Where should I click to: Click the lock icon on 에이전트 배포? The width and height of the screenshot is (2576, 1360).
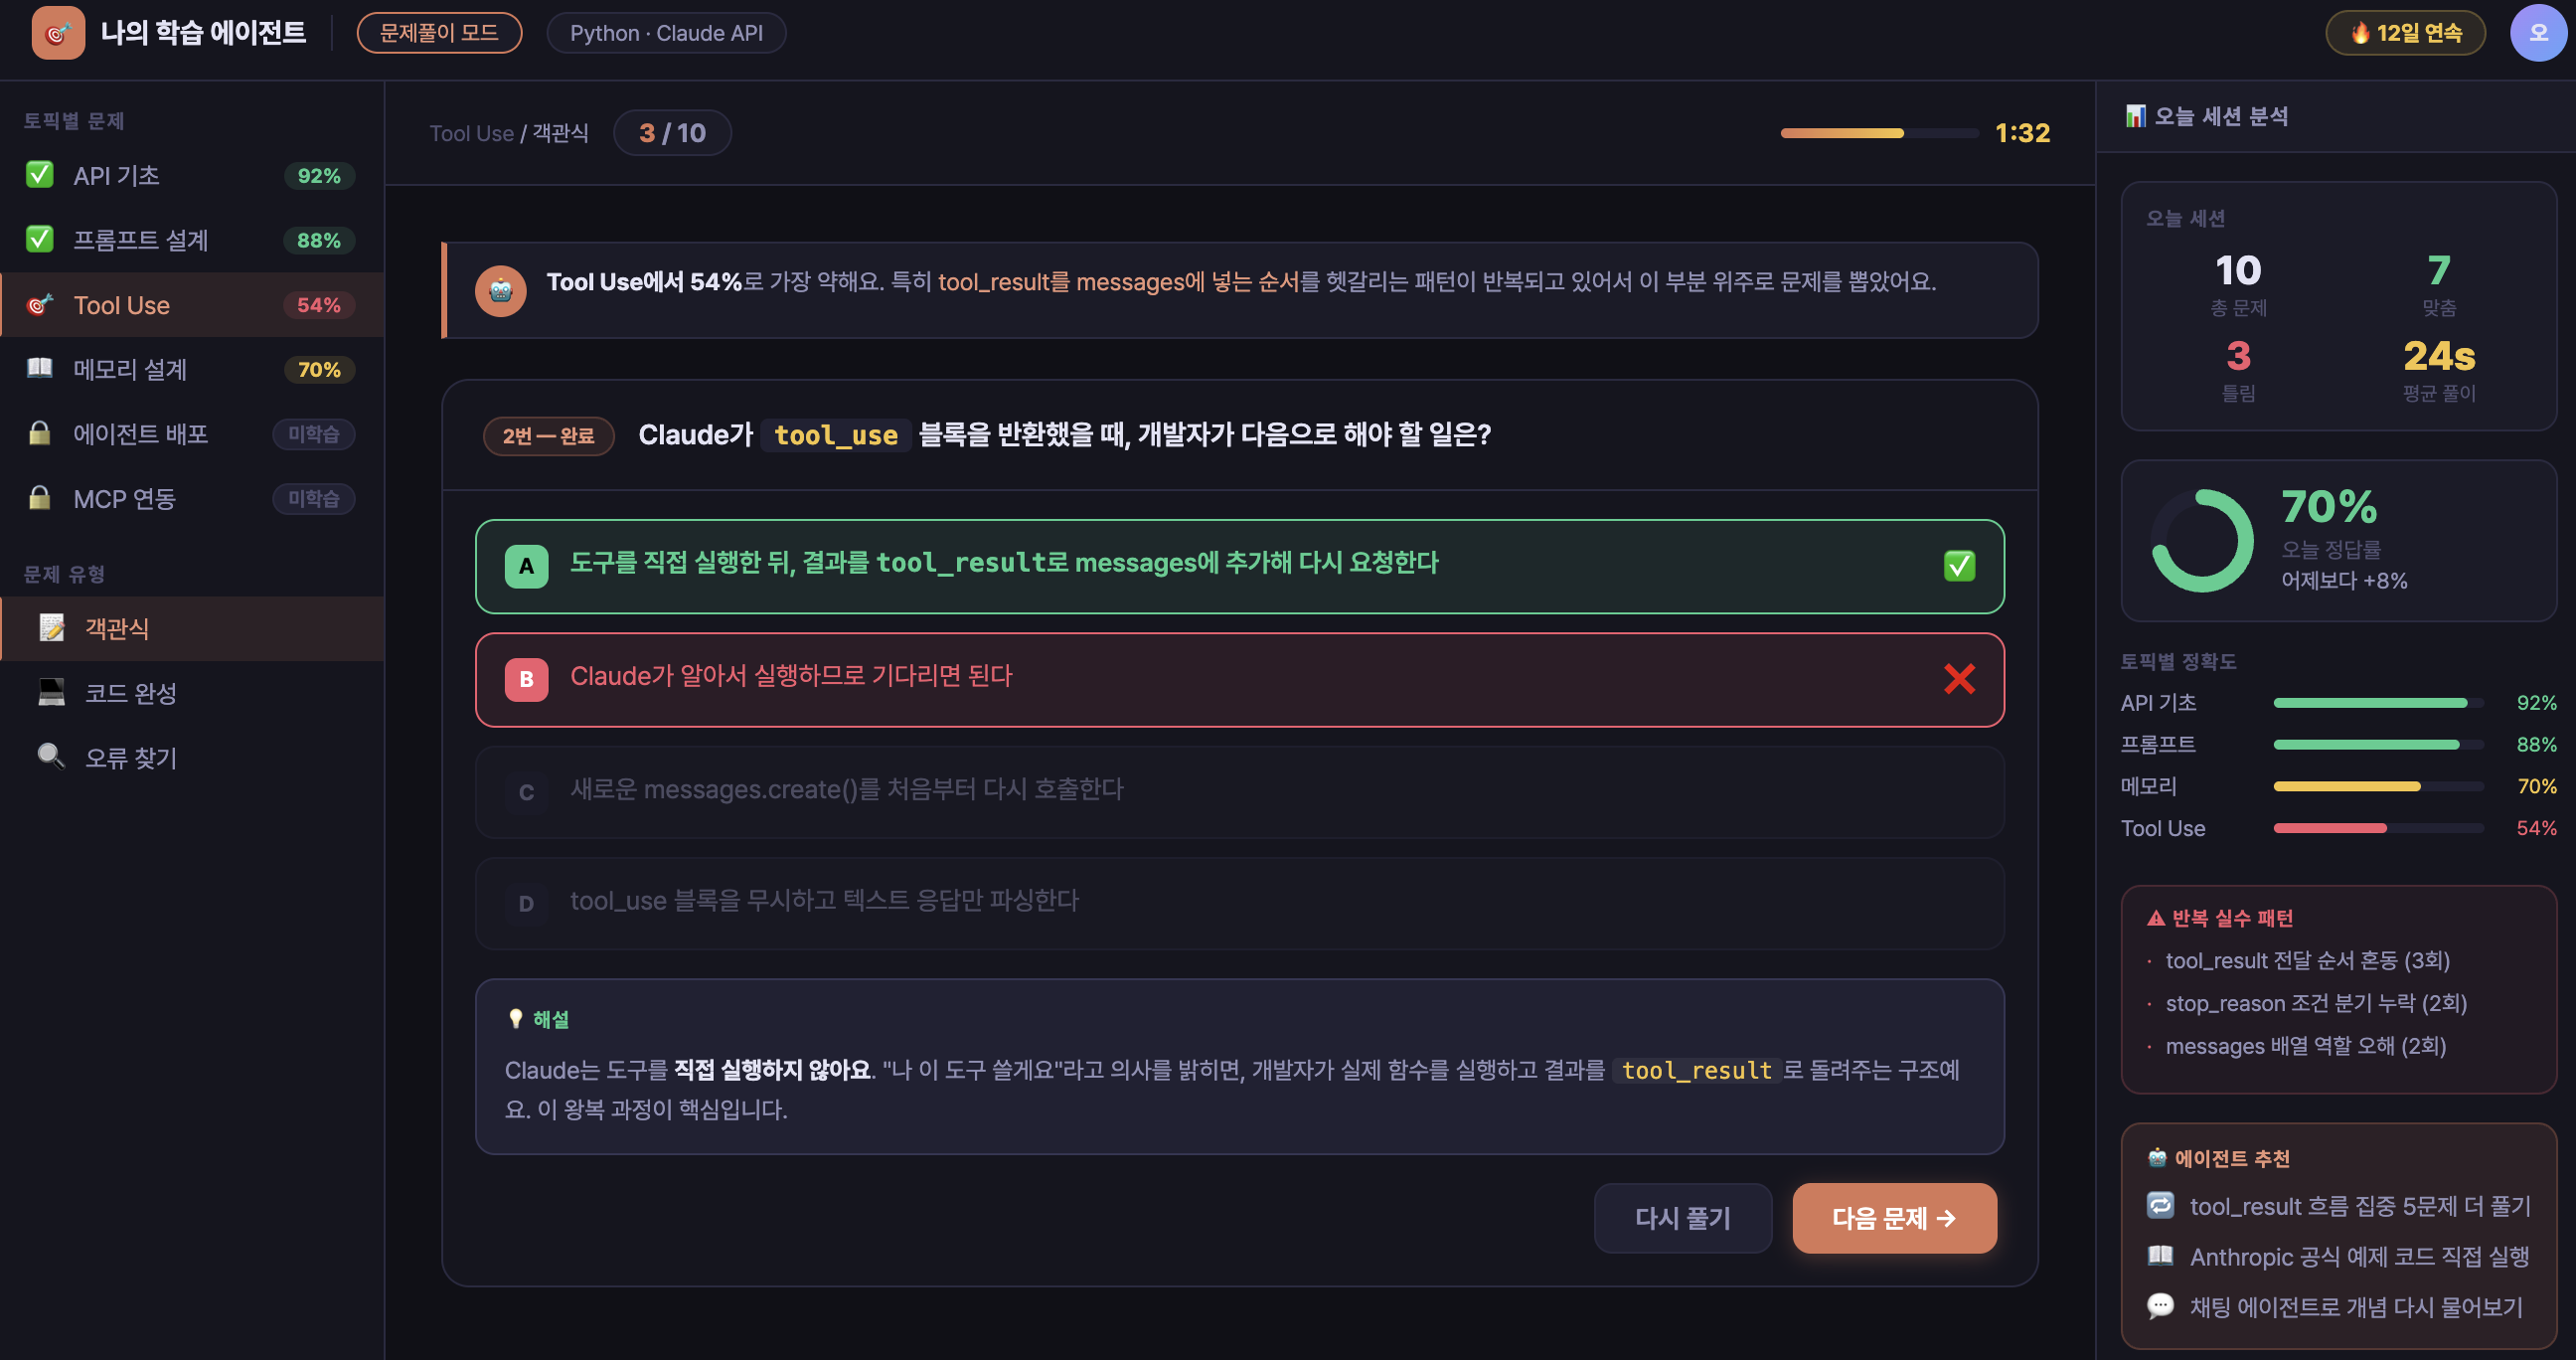tap(40, 434)
